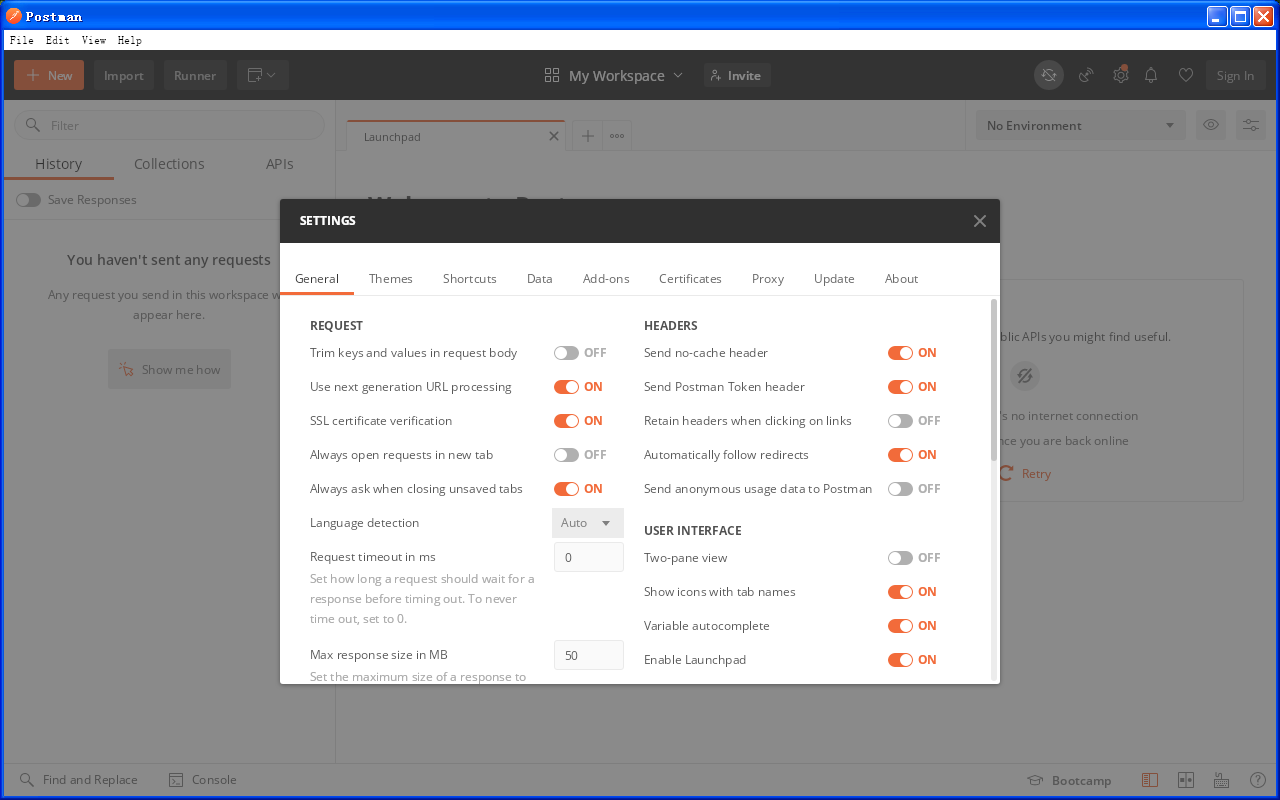Open manage environments sliders icon
This screenshot has width=1280, height=800.
(x=1251, y=125)
